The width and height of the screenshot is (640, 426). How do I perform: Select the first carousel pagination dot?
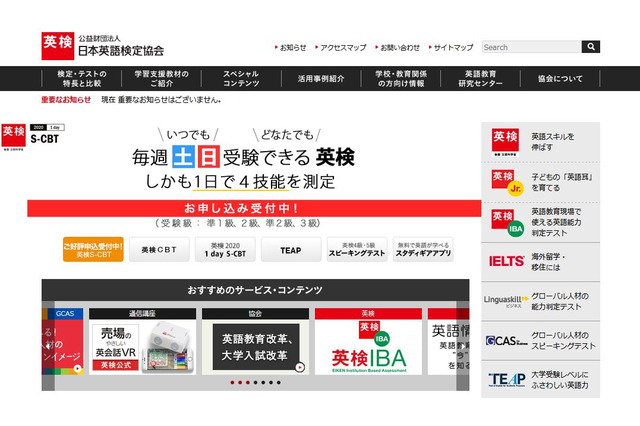pyautogui.click(x=232, y=382)
